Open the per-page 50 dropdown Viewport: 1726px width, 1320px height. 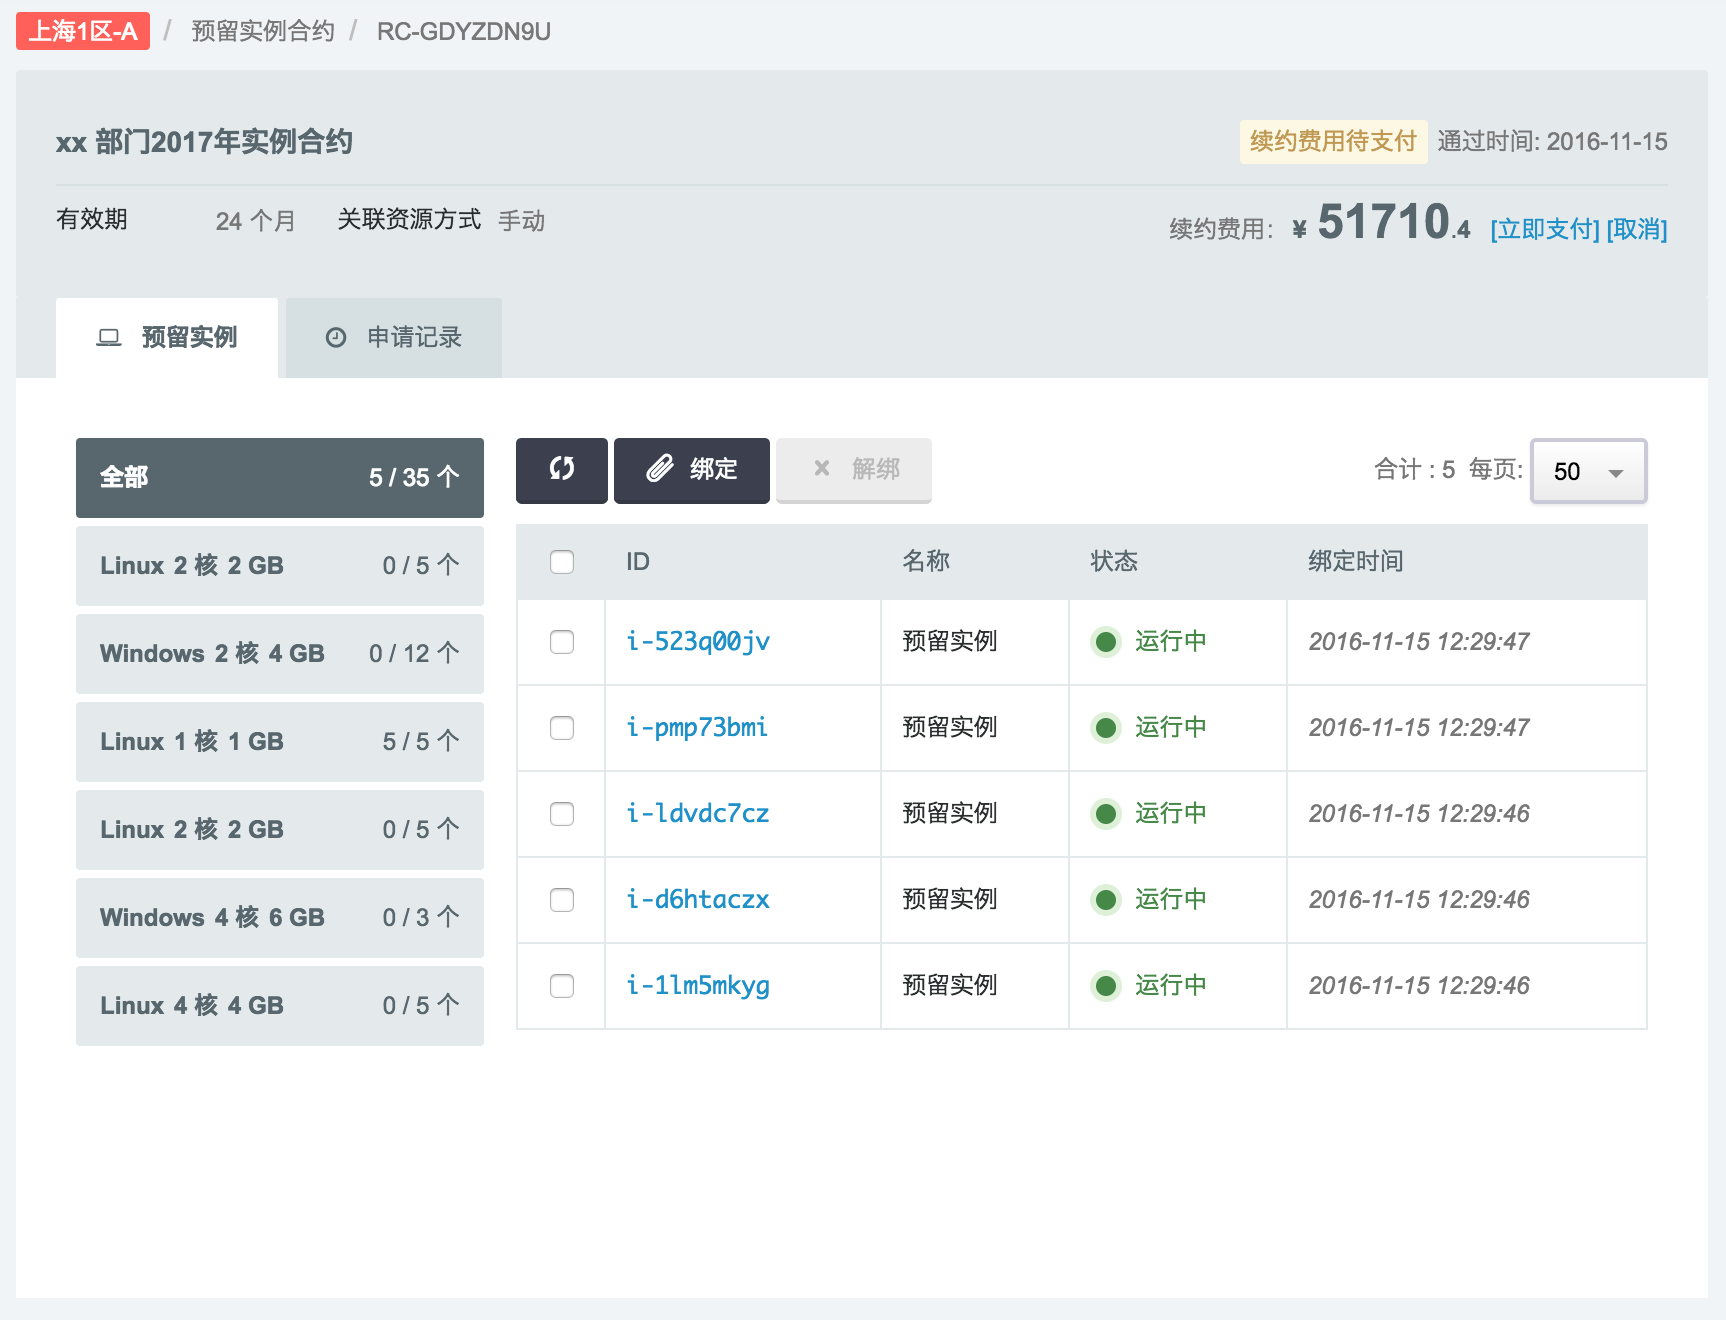pos(1588,471)
